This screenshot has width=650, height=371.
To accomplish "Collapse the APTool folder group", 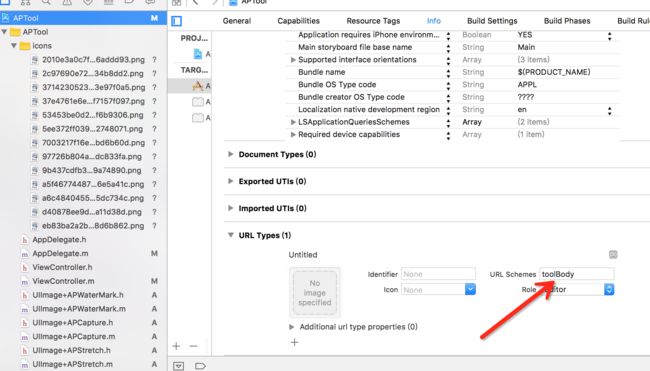I will point(4,32).
